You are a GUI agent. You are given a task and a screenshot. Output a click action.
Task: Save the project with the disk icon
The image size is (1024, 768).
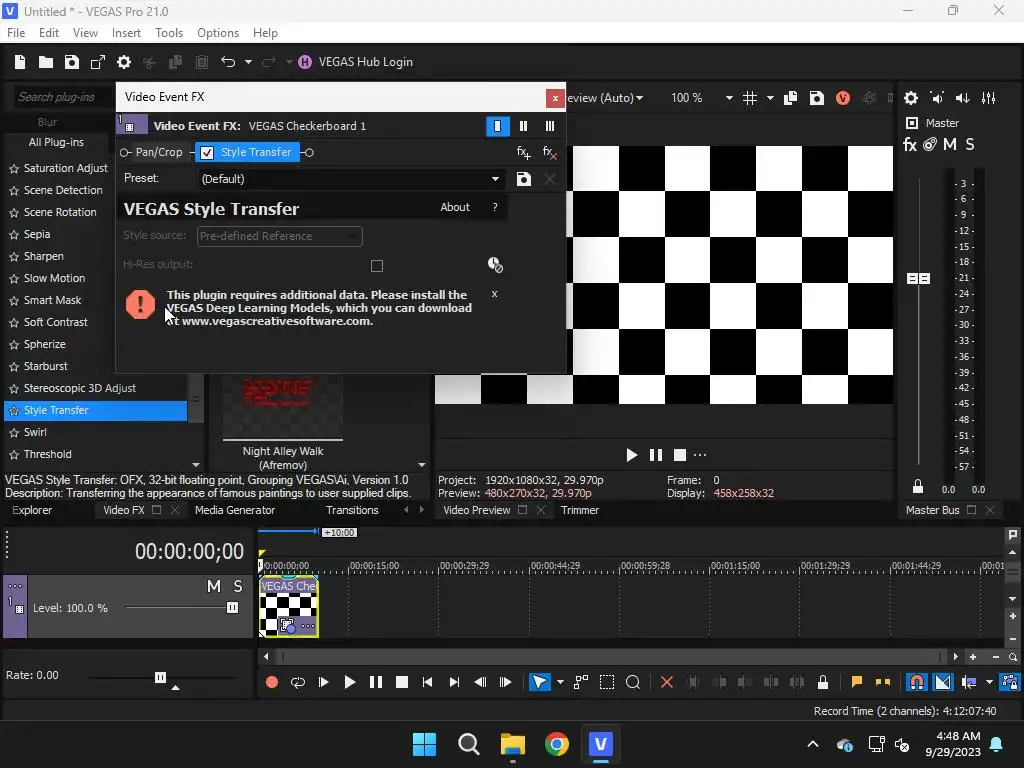point(72,62)
